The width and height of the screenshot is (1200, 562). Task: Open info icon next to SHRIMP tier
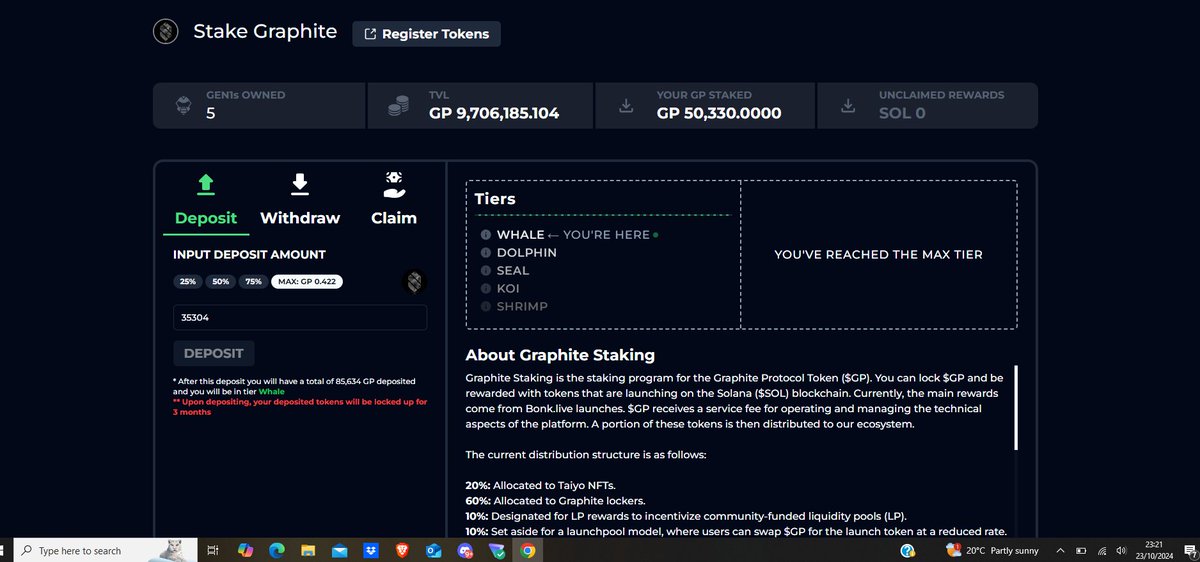click(486, 307)
